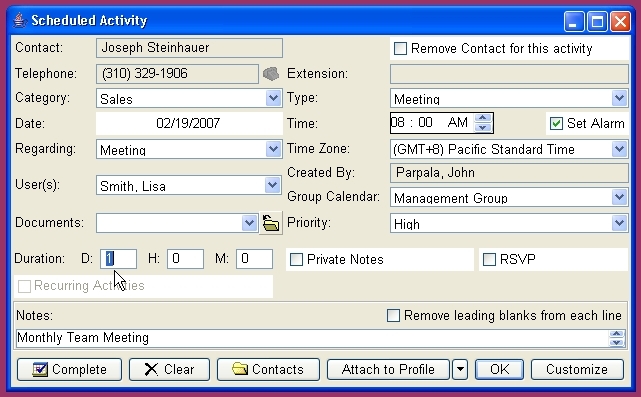Open the Attach to Profile arrow menu
The width and height of the screenshot is (641, 397).
[x=460, y=370]
